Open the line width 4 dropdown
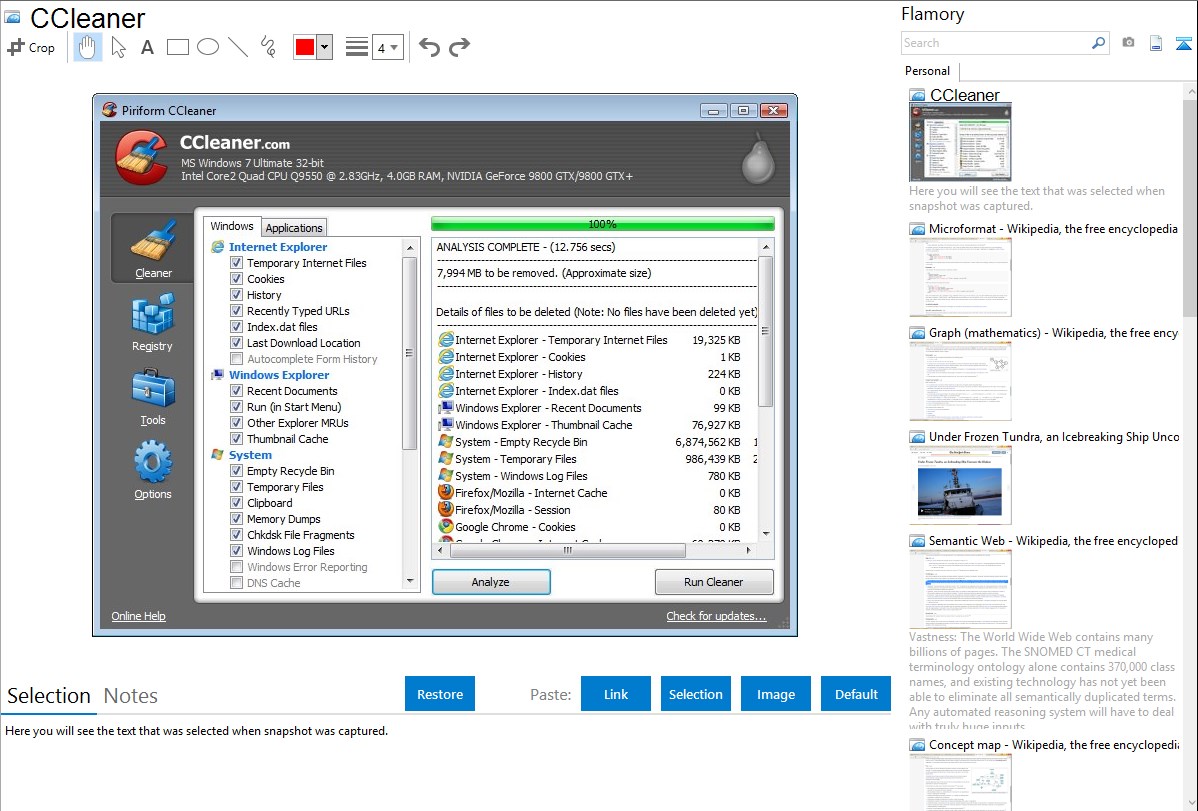Viewport: 1198px width, 811px height. (387, 48)
